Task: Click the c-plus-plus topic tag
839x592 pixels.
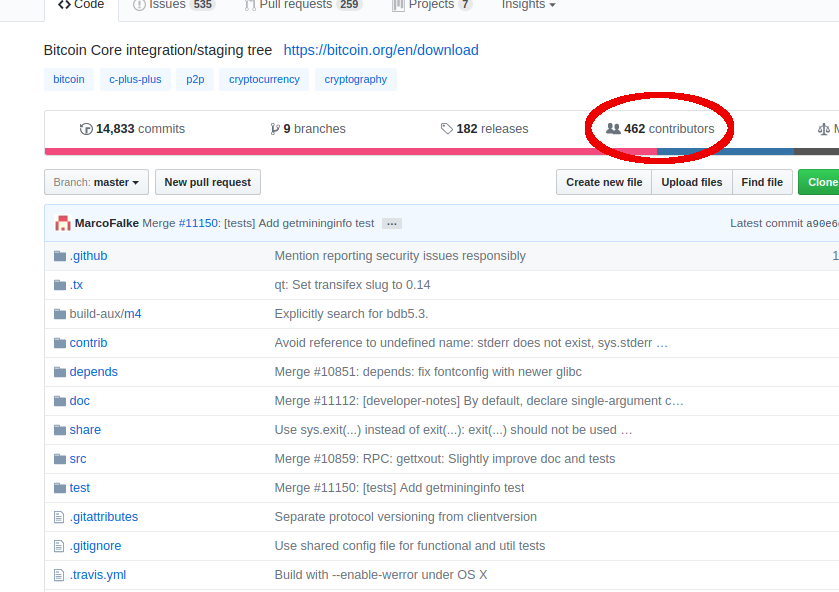Action: (x=135, y=80)
